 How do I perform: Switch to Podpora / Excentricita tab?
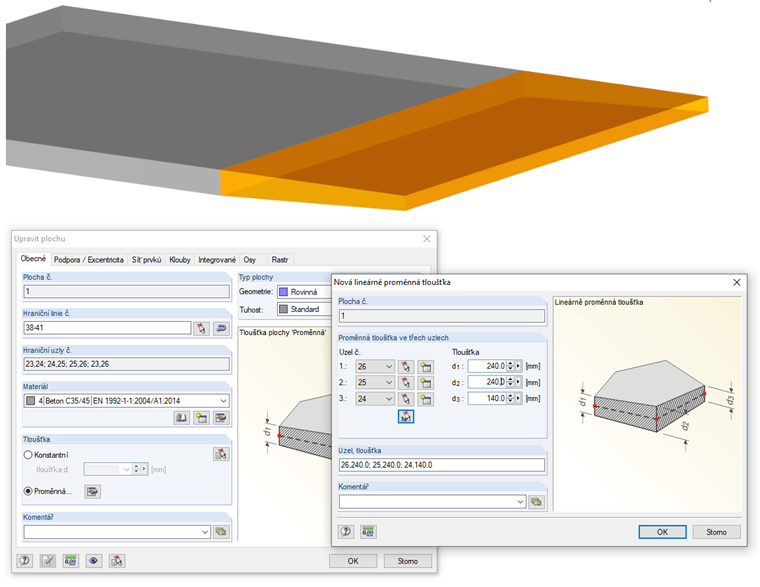pos(89,260)
